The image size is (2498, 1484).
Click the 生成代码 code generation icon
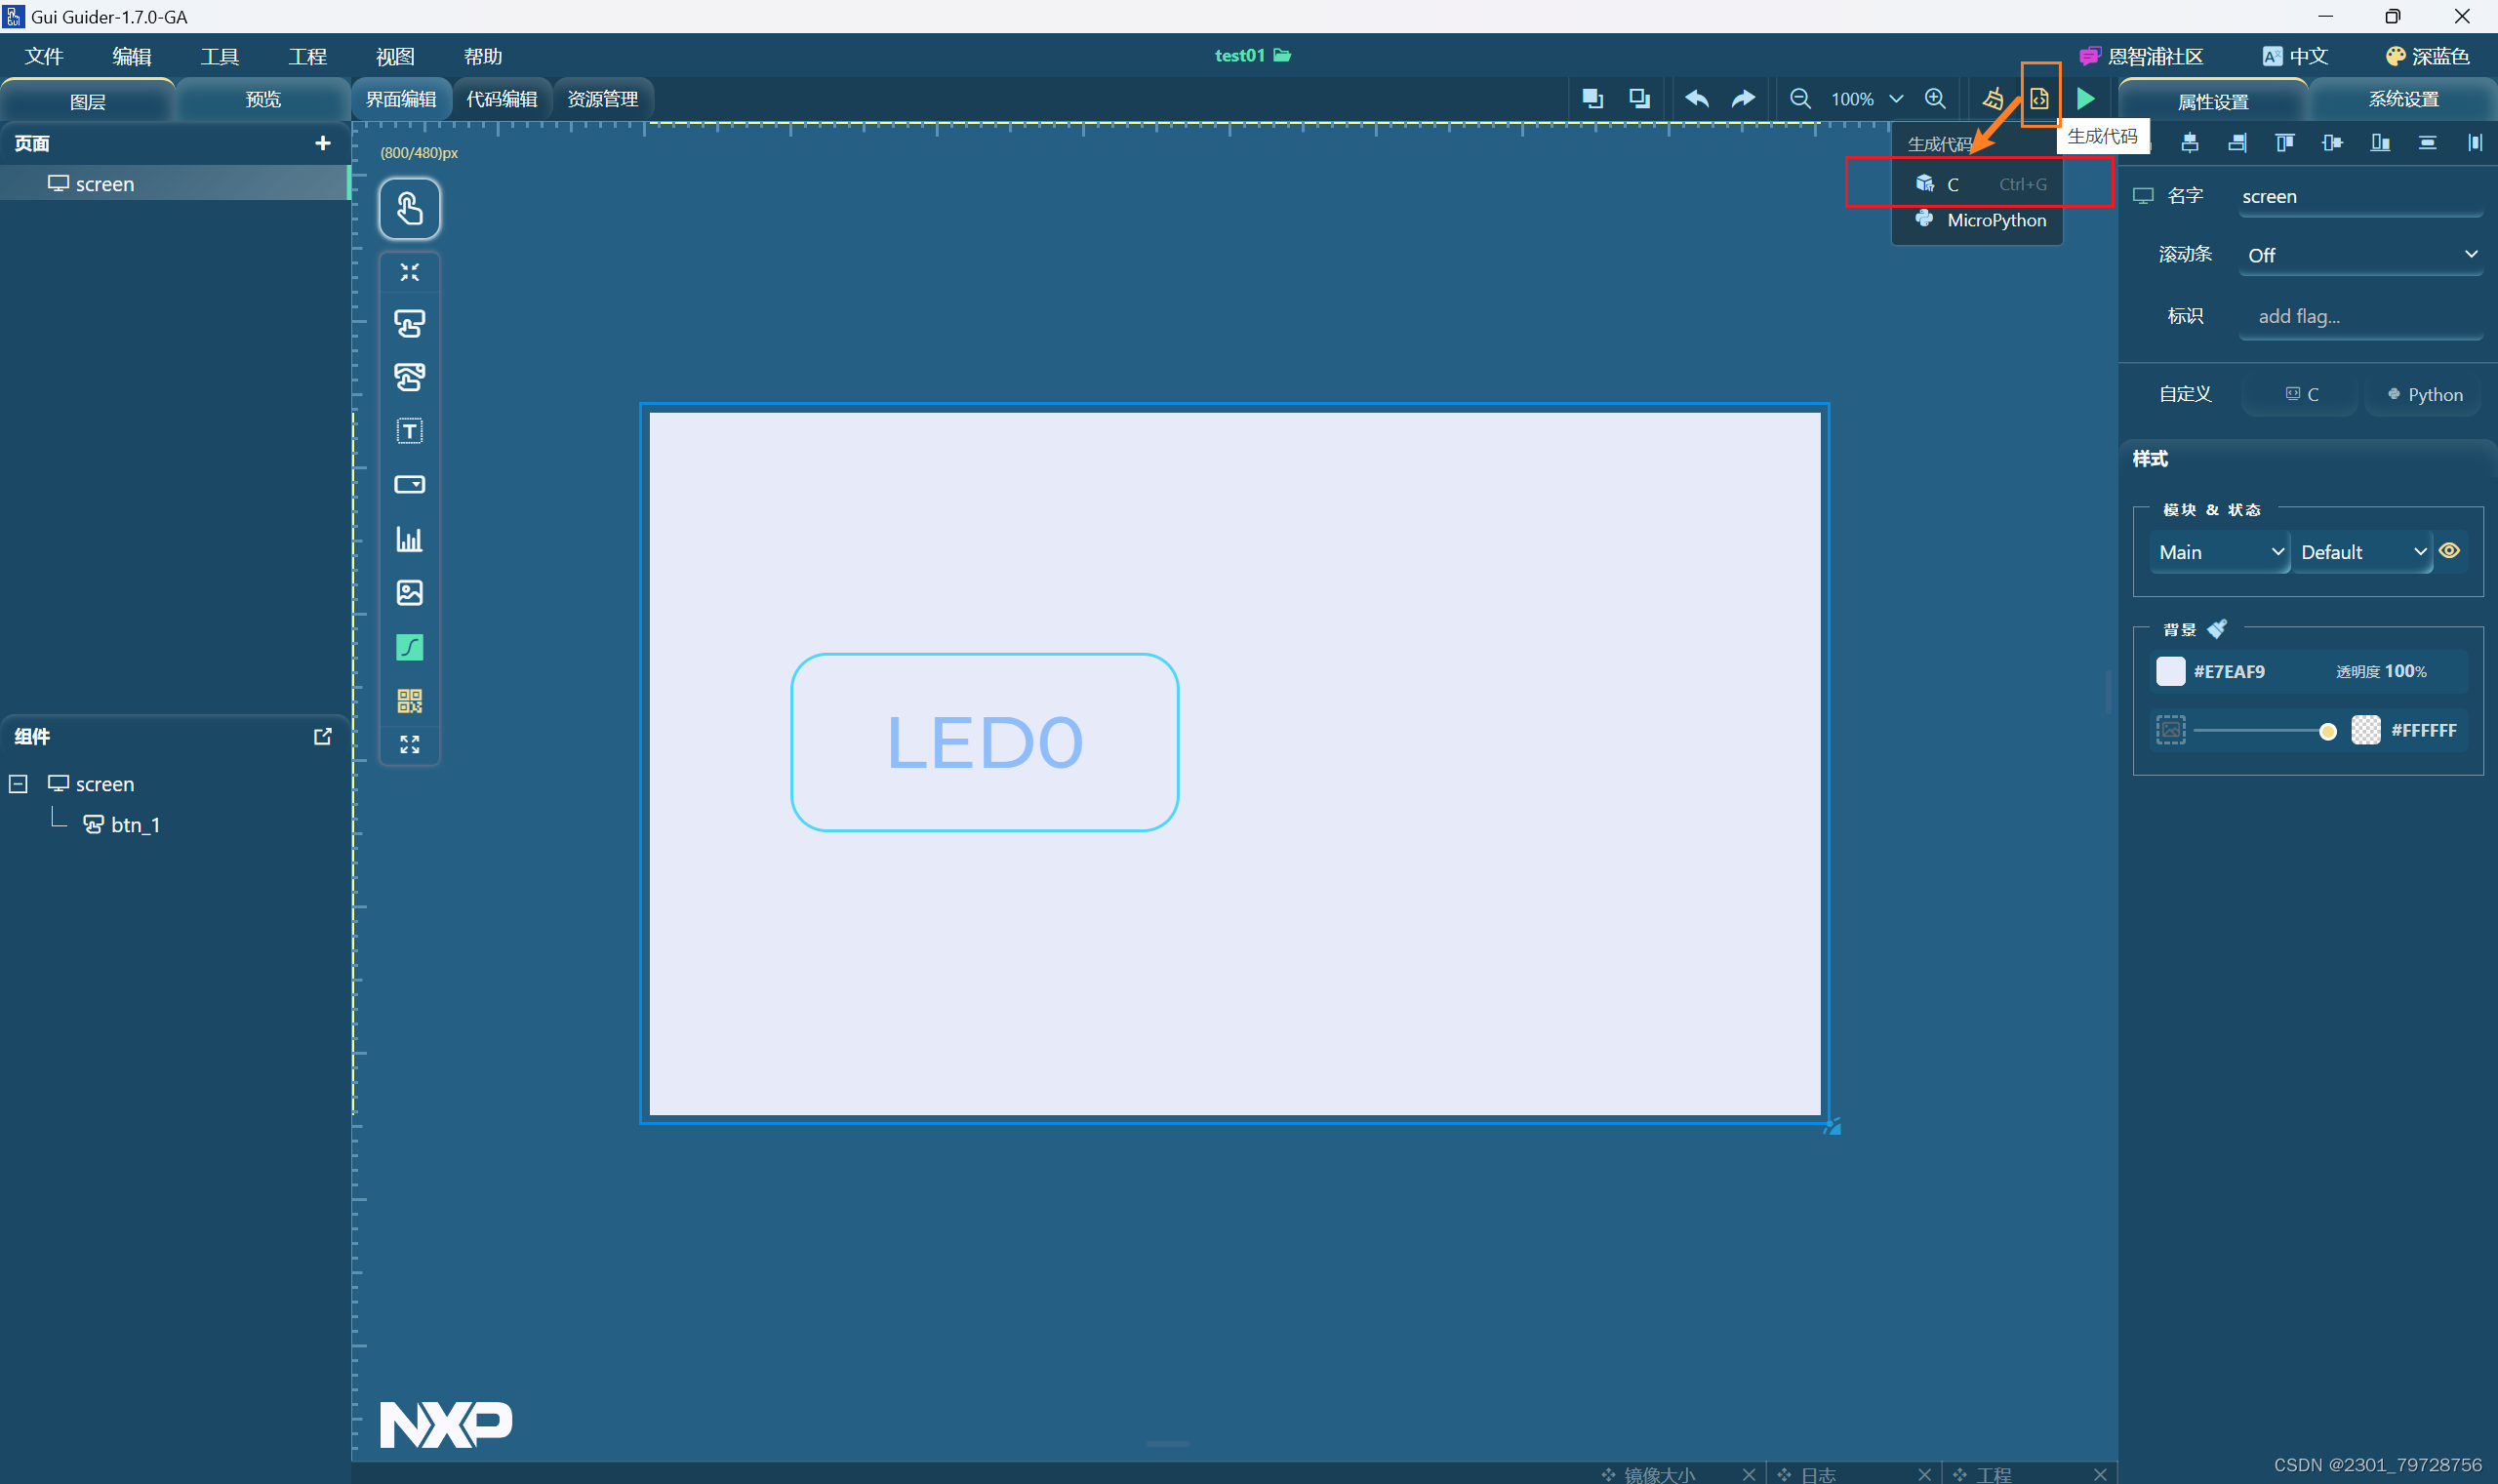click(2038, 98)
